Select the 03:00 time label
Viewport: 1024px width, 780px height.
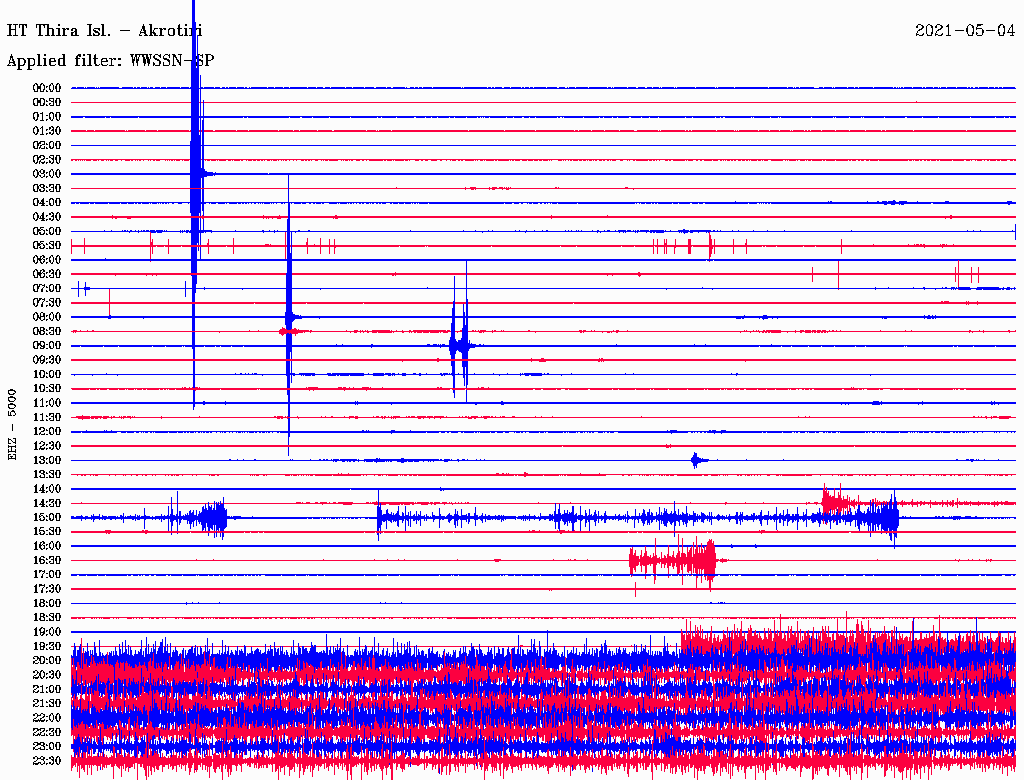(46, 174)
